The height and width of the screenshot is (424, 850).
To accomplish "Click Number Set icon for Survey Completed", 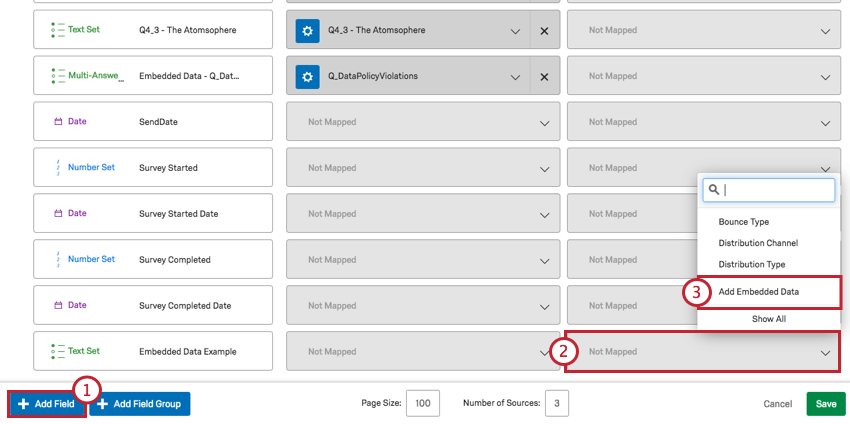I will (57, 260).
